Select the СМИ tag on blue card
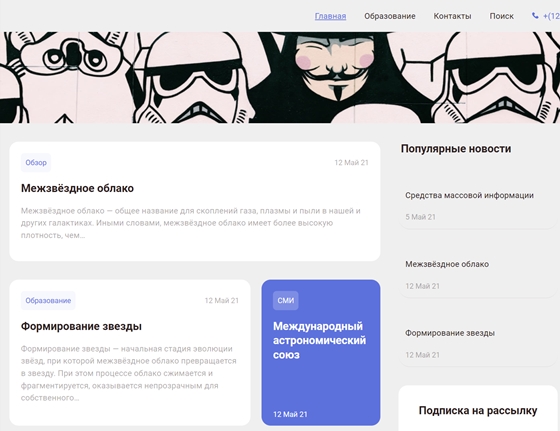The height and width of the screenshot is (431, 560). 286,300
